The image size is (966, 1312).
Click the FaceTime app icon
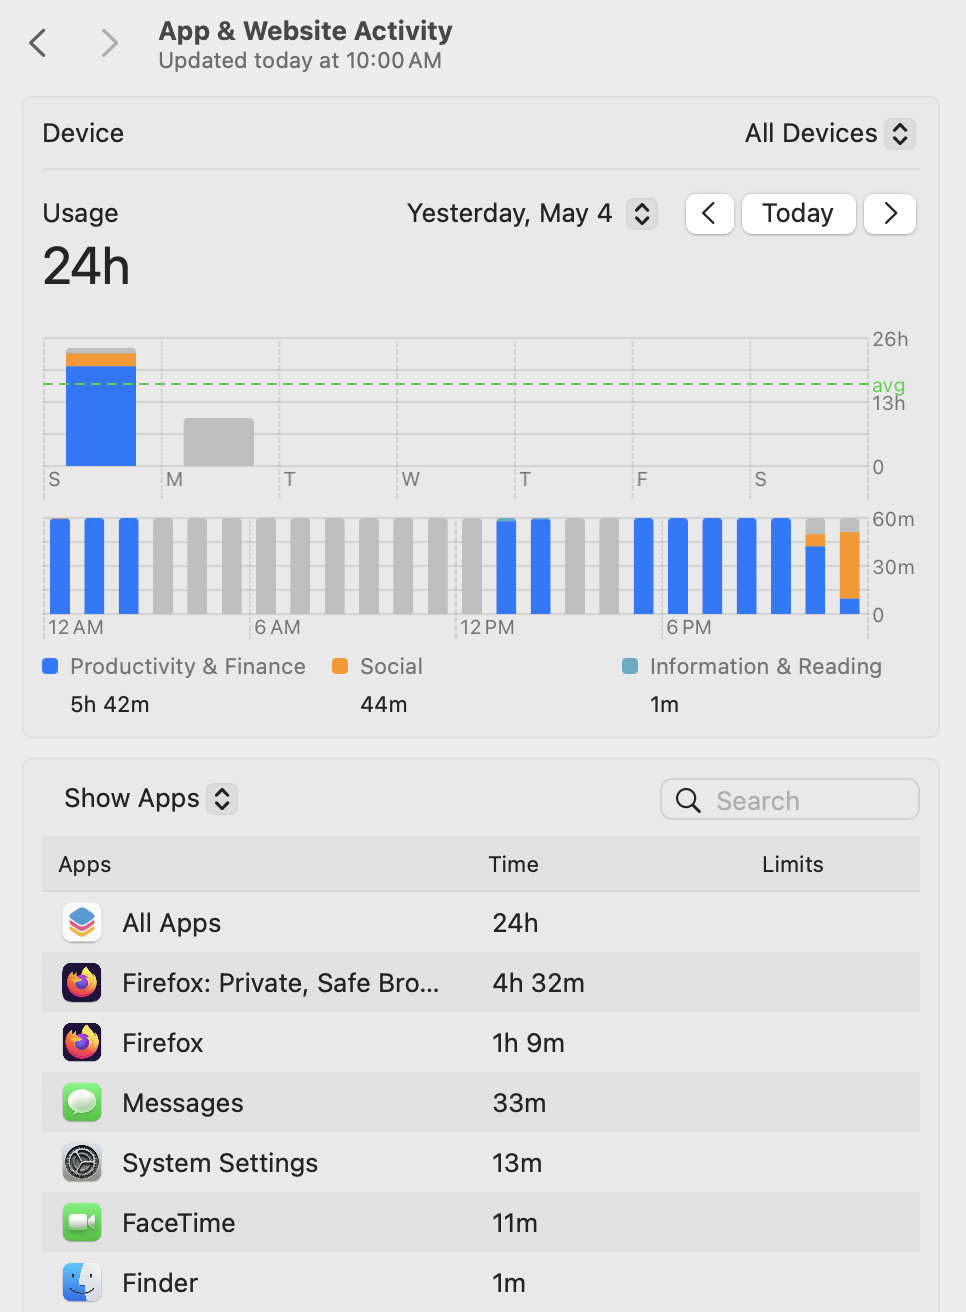pyautogui.click(x=82, y=1223)
